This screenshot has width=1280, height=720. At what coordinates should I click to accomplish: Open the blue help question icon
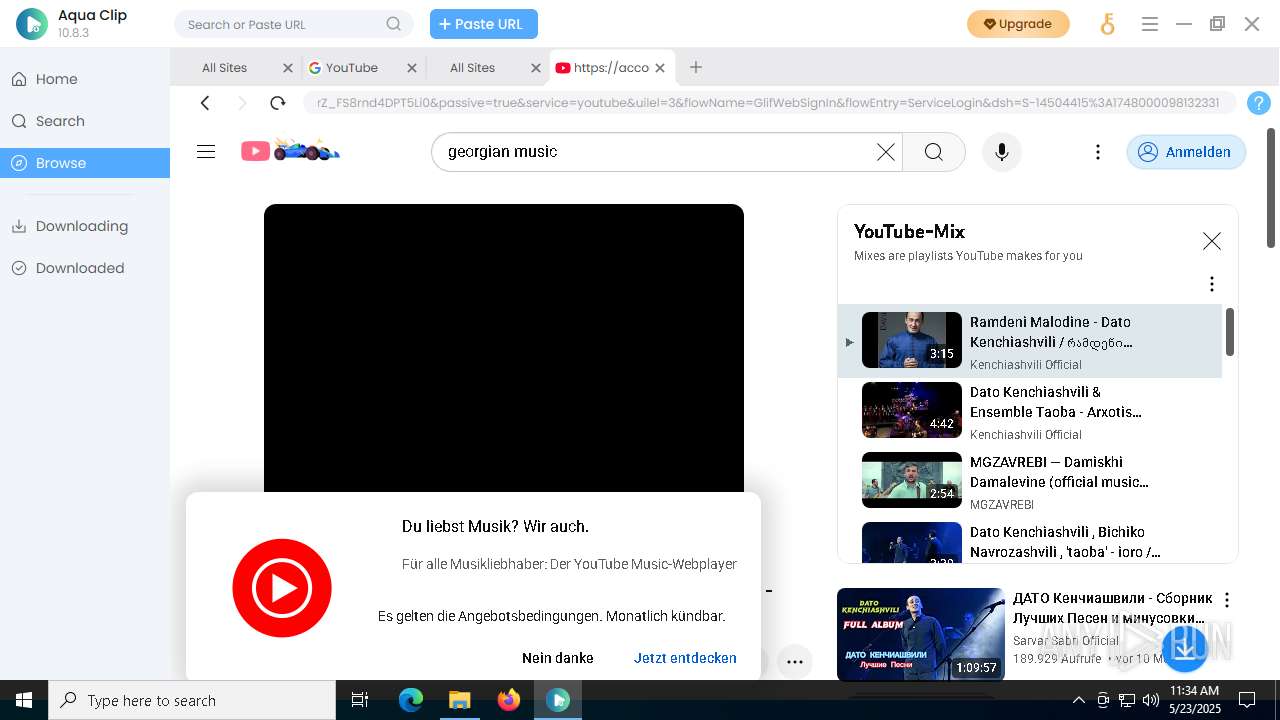click(x=1259, y=103)
